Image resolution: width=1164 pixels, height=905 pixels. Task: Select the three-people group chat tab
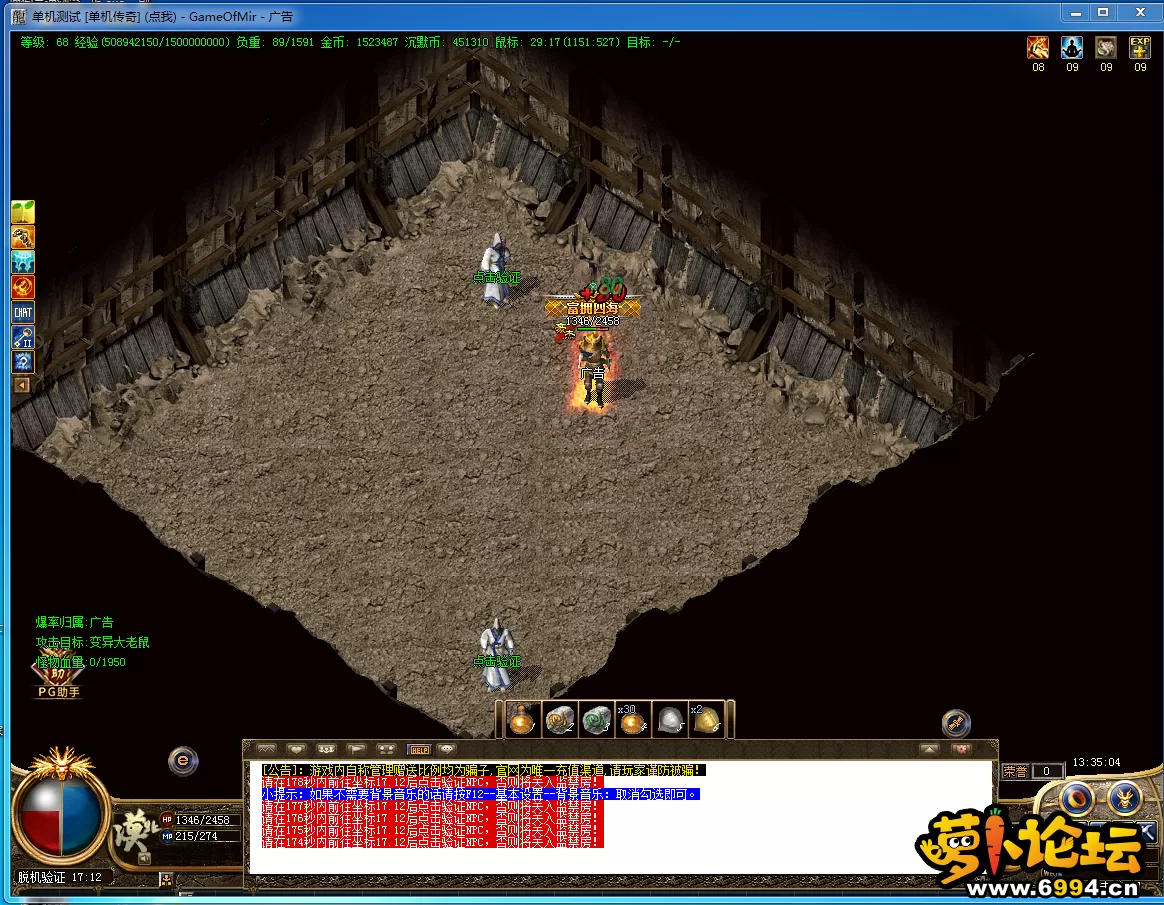327,749
